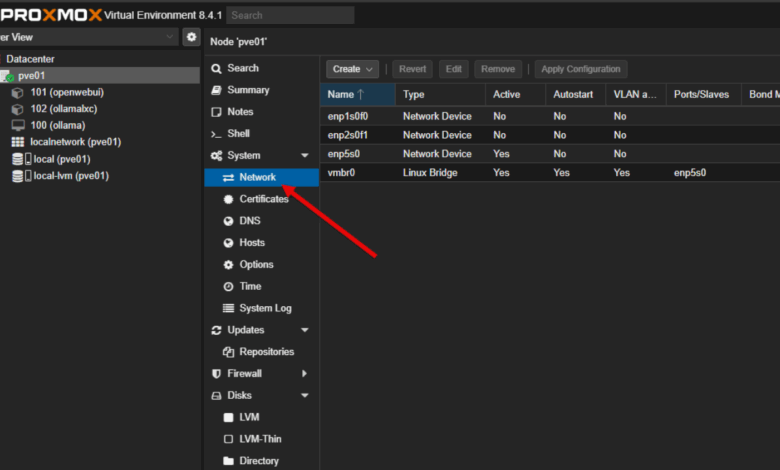
Task: Open the System Log menu item
Action: click(261, 308)
